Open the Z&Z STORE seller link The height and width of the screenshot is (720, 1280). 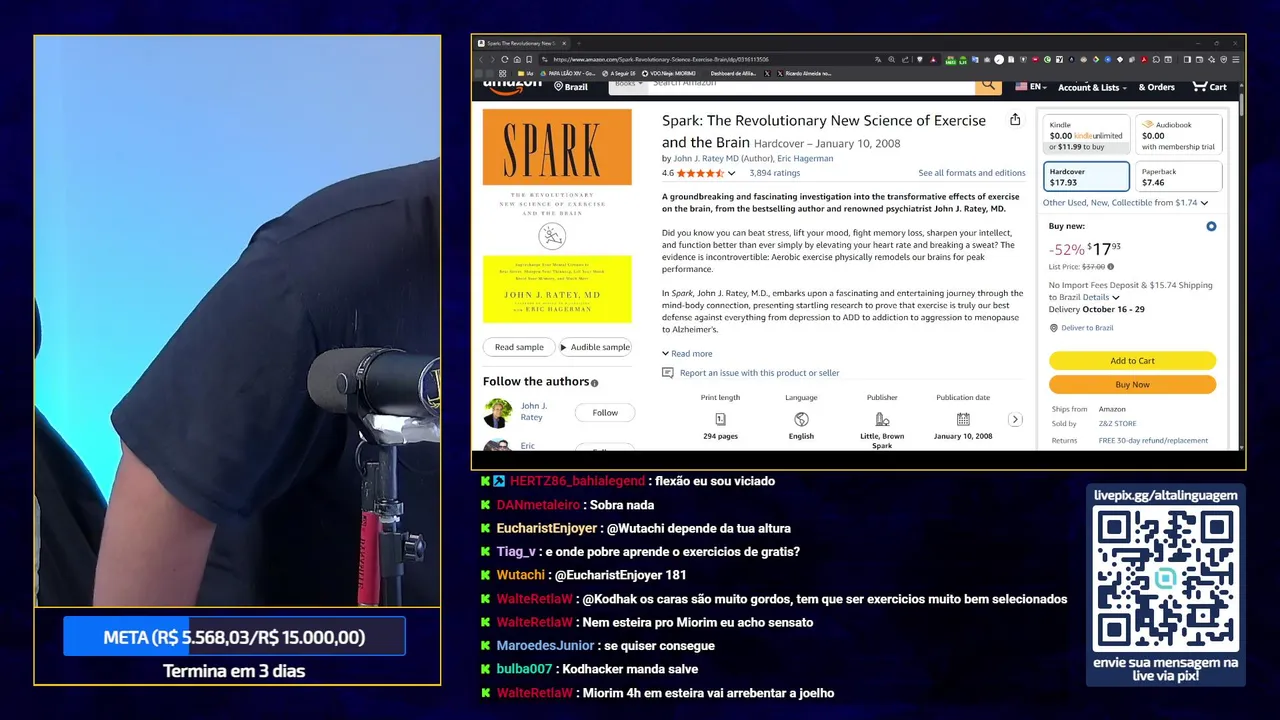tap(1118, 424)
